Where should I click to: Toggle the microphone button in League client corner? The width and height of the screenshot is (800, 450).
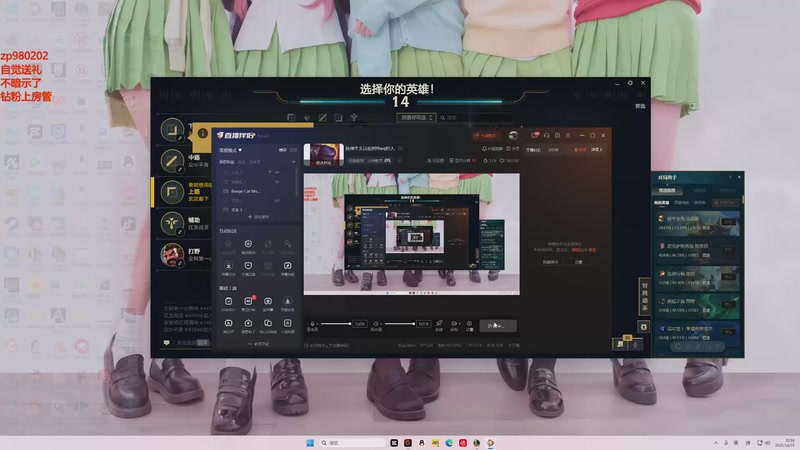[x=636, y=344]
